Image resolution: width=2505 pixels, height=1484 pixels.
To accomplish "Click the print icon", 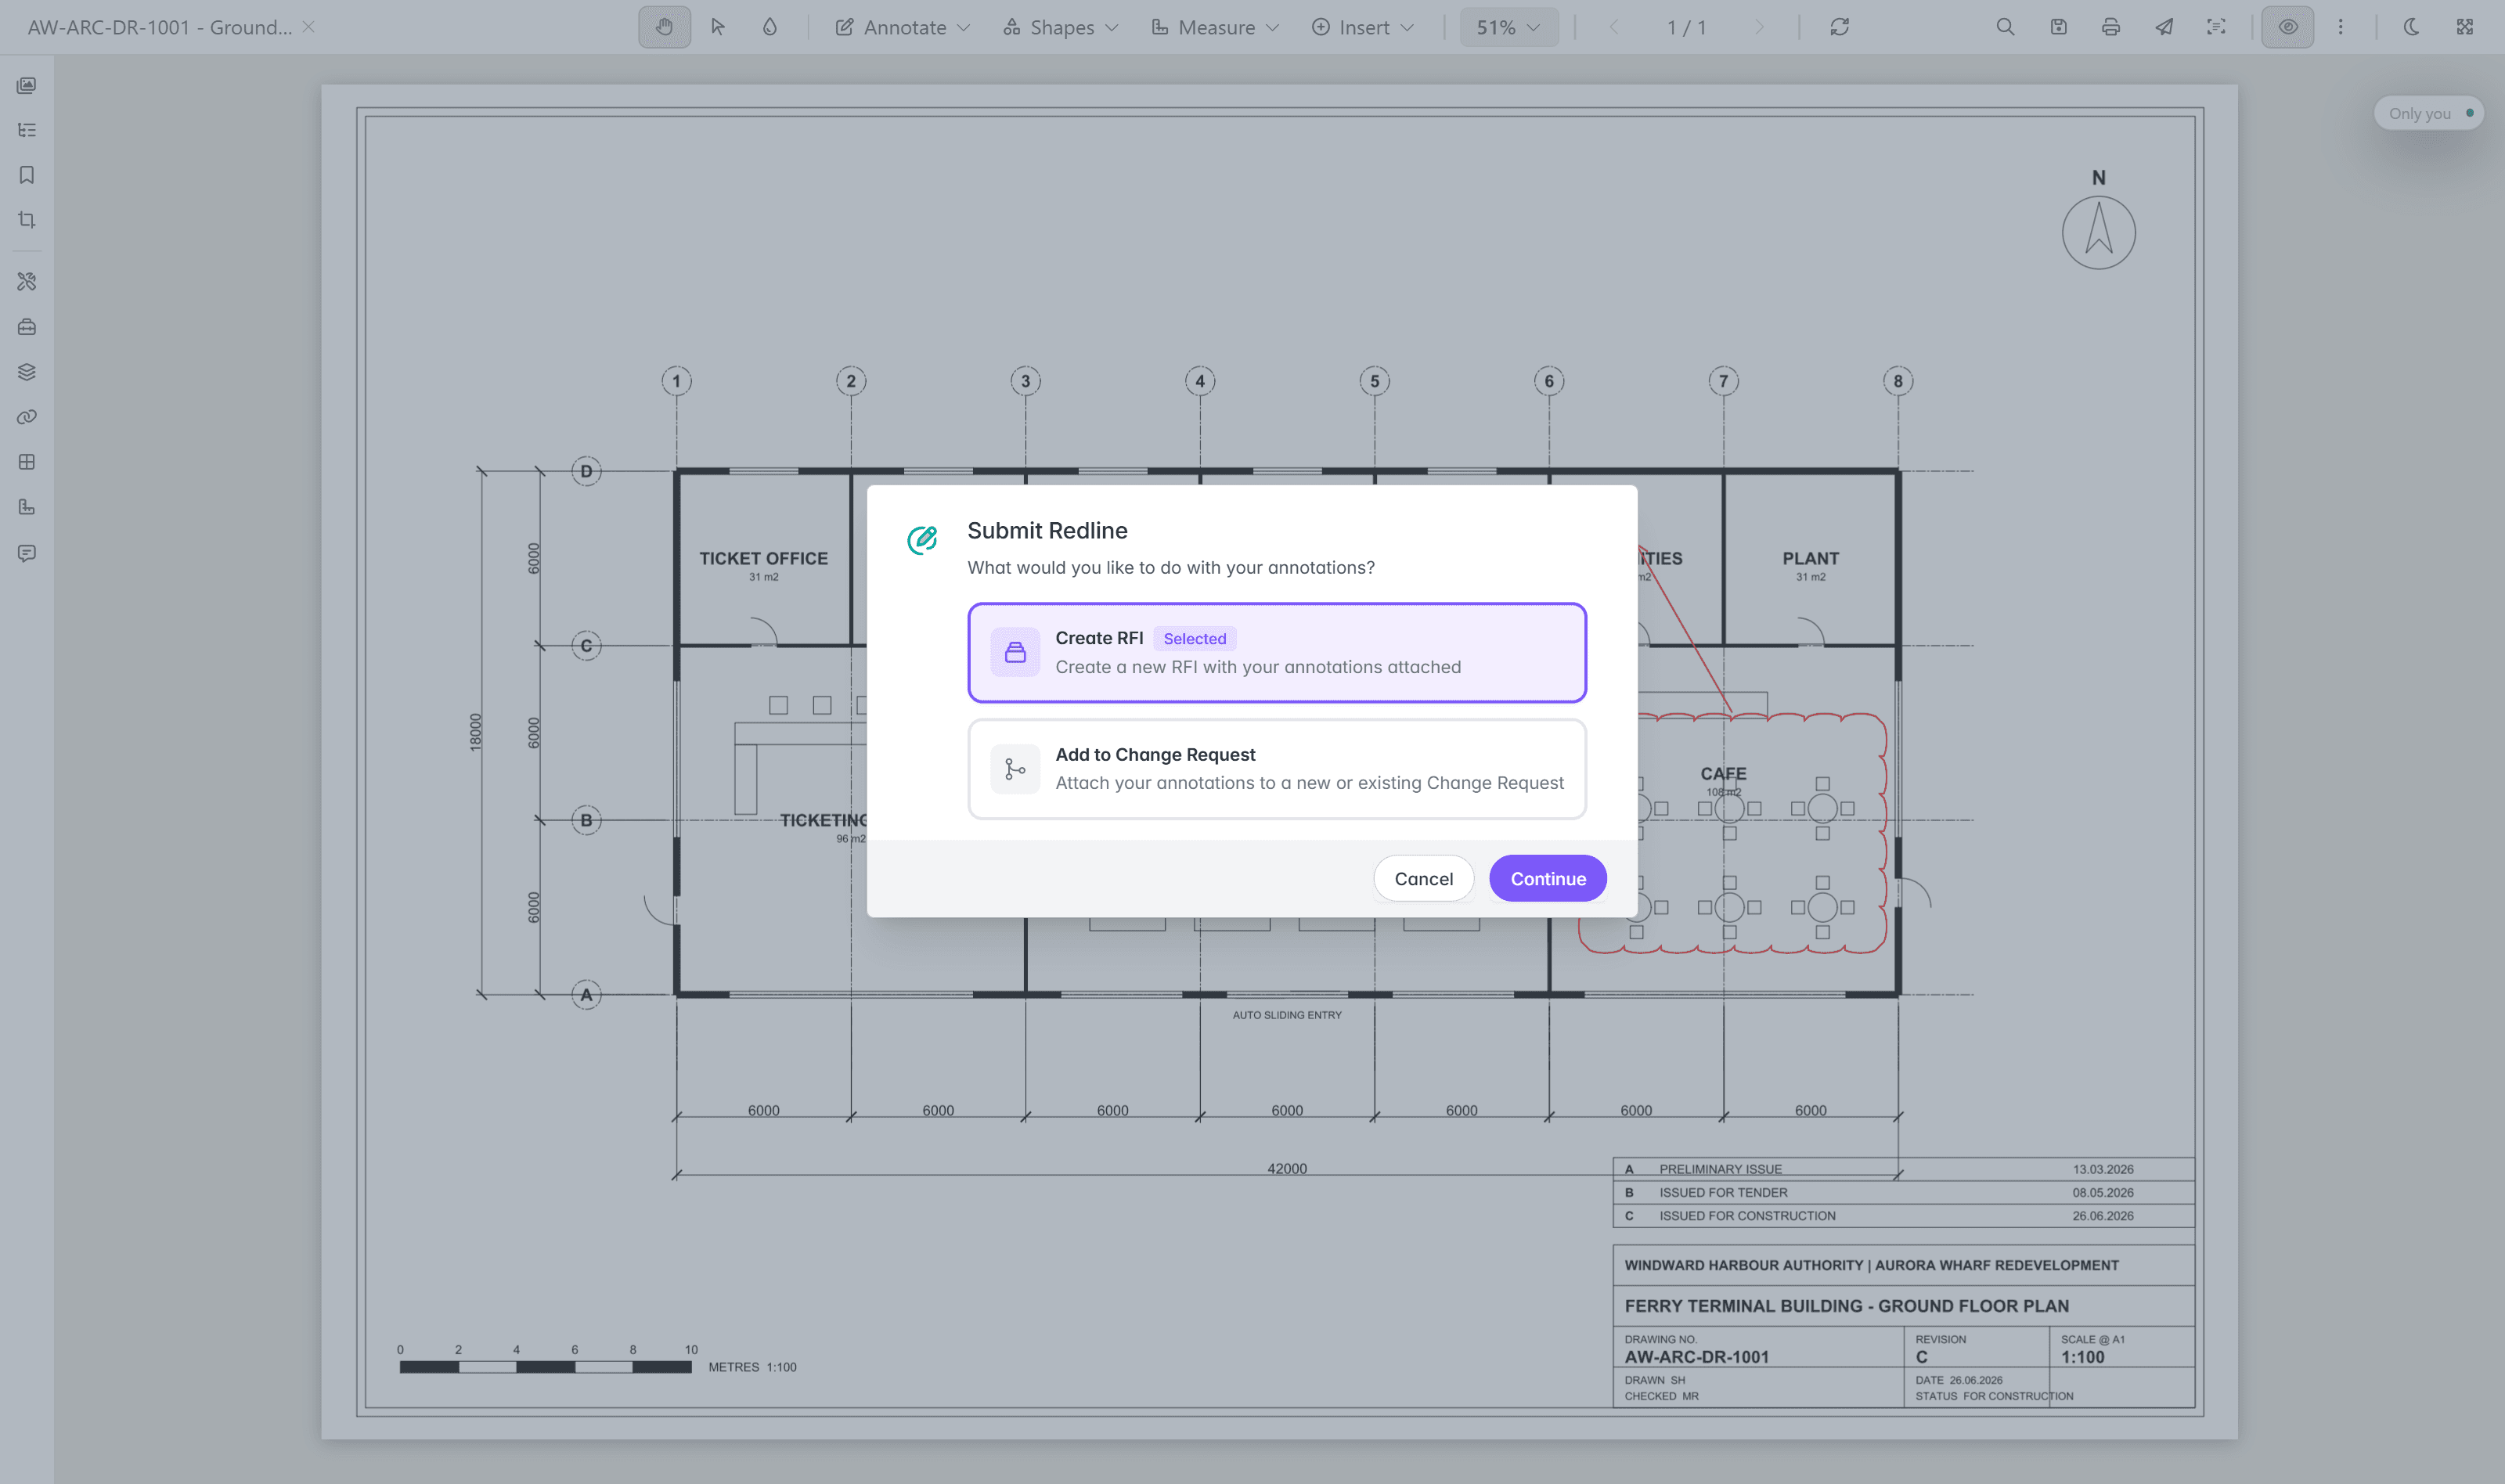I will [x=2110, y=27].
